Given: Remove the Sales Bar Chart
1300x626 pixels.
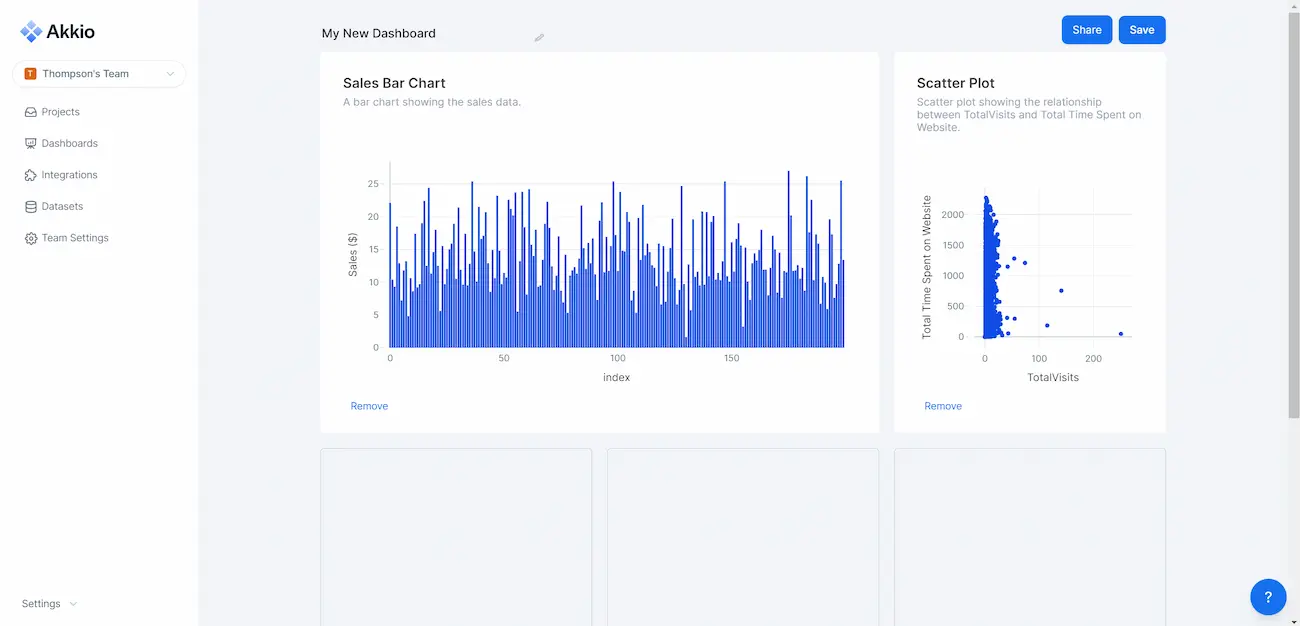Looking at the screenshot, I should (369, 406).
